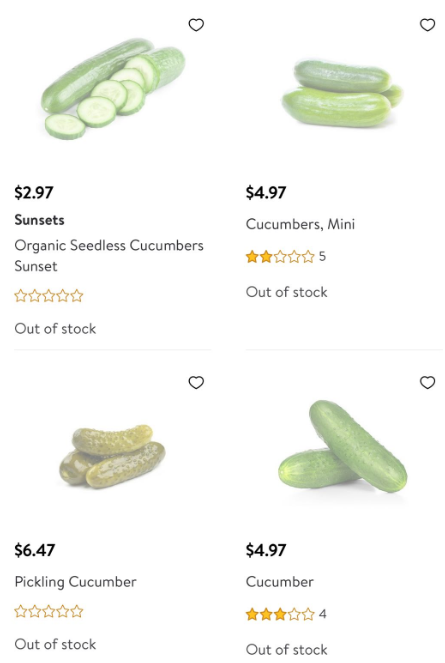
Task: Favorite the Organic Seedless Cucumbers heart icon
Action: pyautogui.click(x=196, y=25)
